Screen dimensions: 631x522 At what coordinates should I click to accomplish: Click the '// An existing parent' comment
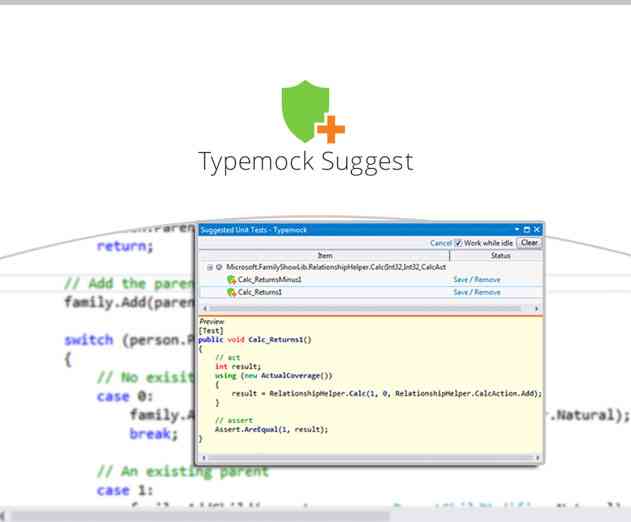(183, 471)
